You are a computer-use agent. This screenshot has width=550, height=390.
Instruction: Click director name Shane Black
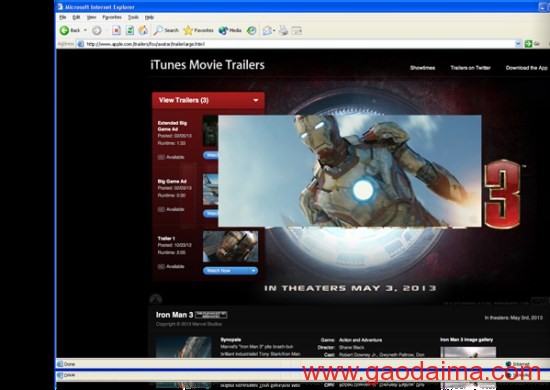tap(351, 348)
